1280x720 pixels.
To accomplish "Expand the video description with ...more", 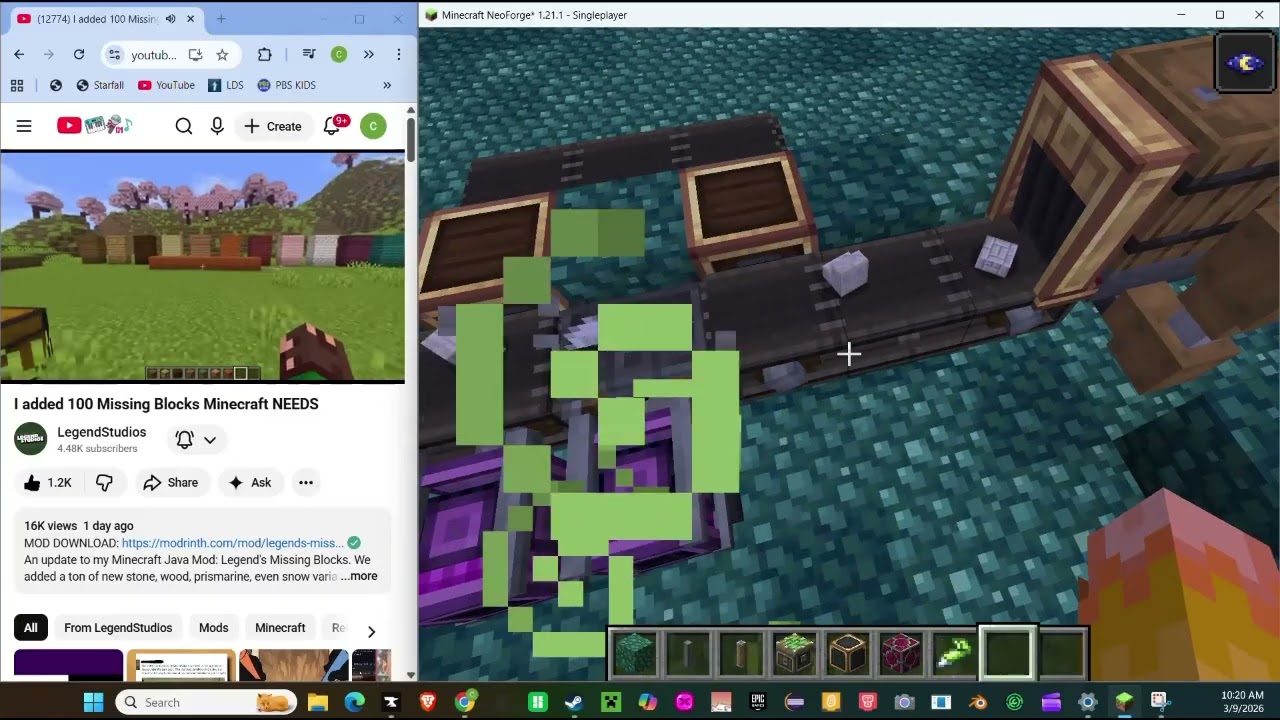I will pyautogui.click(x=359, y=576).
